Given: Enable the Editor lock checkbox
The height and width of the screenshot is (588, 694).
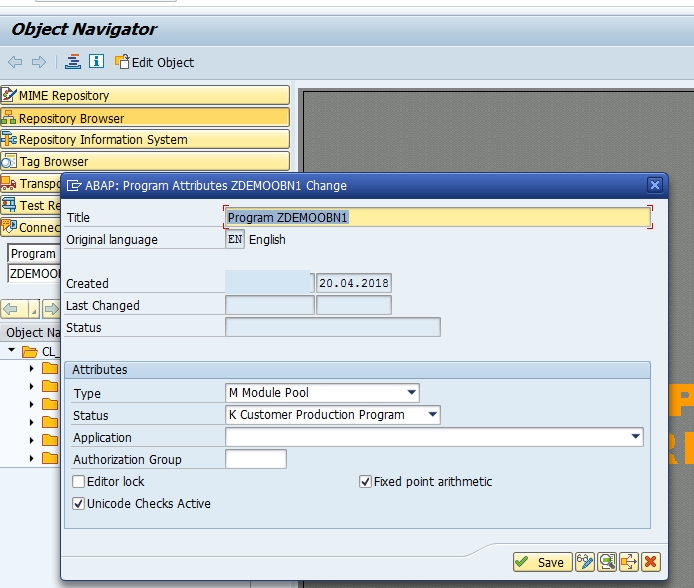Looking at the screenshot, I should (78, 481).
